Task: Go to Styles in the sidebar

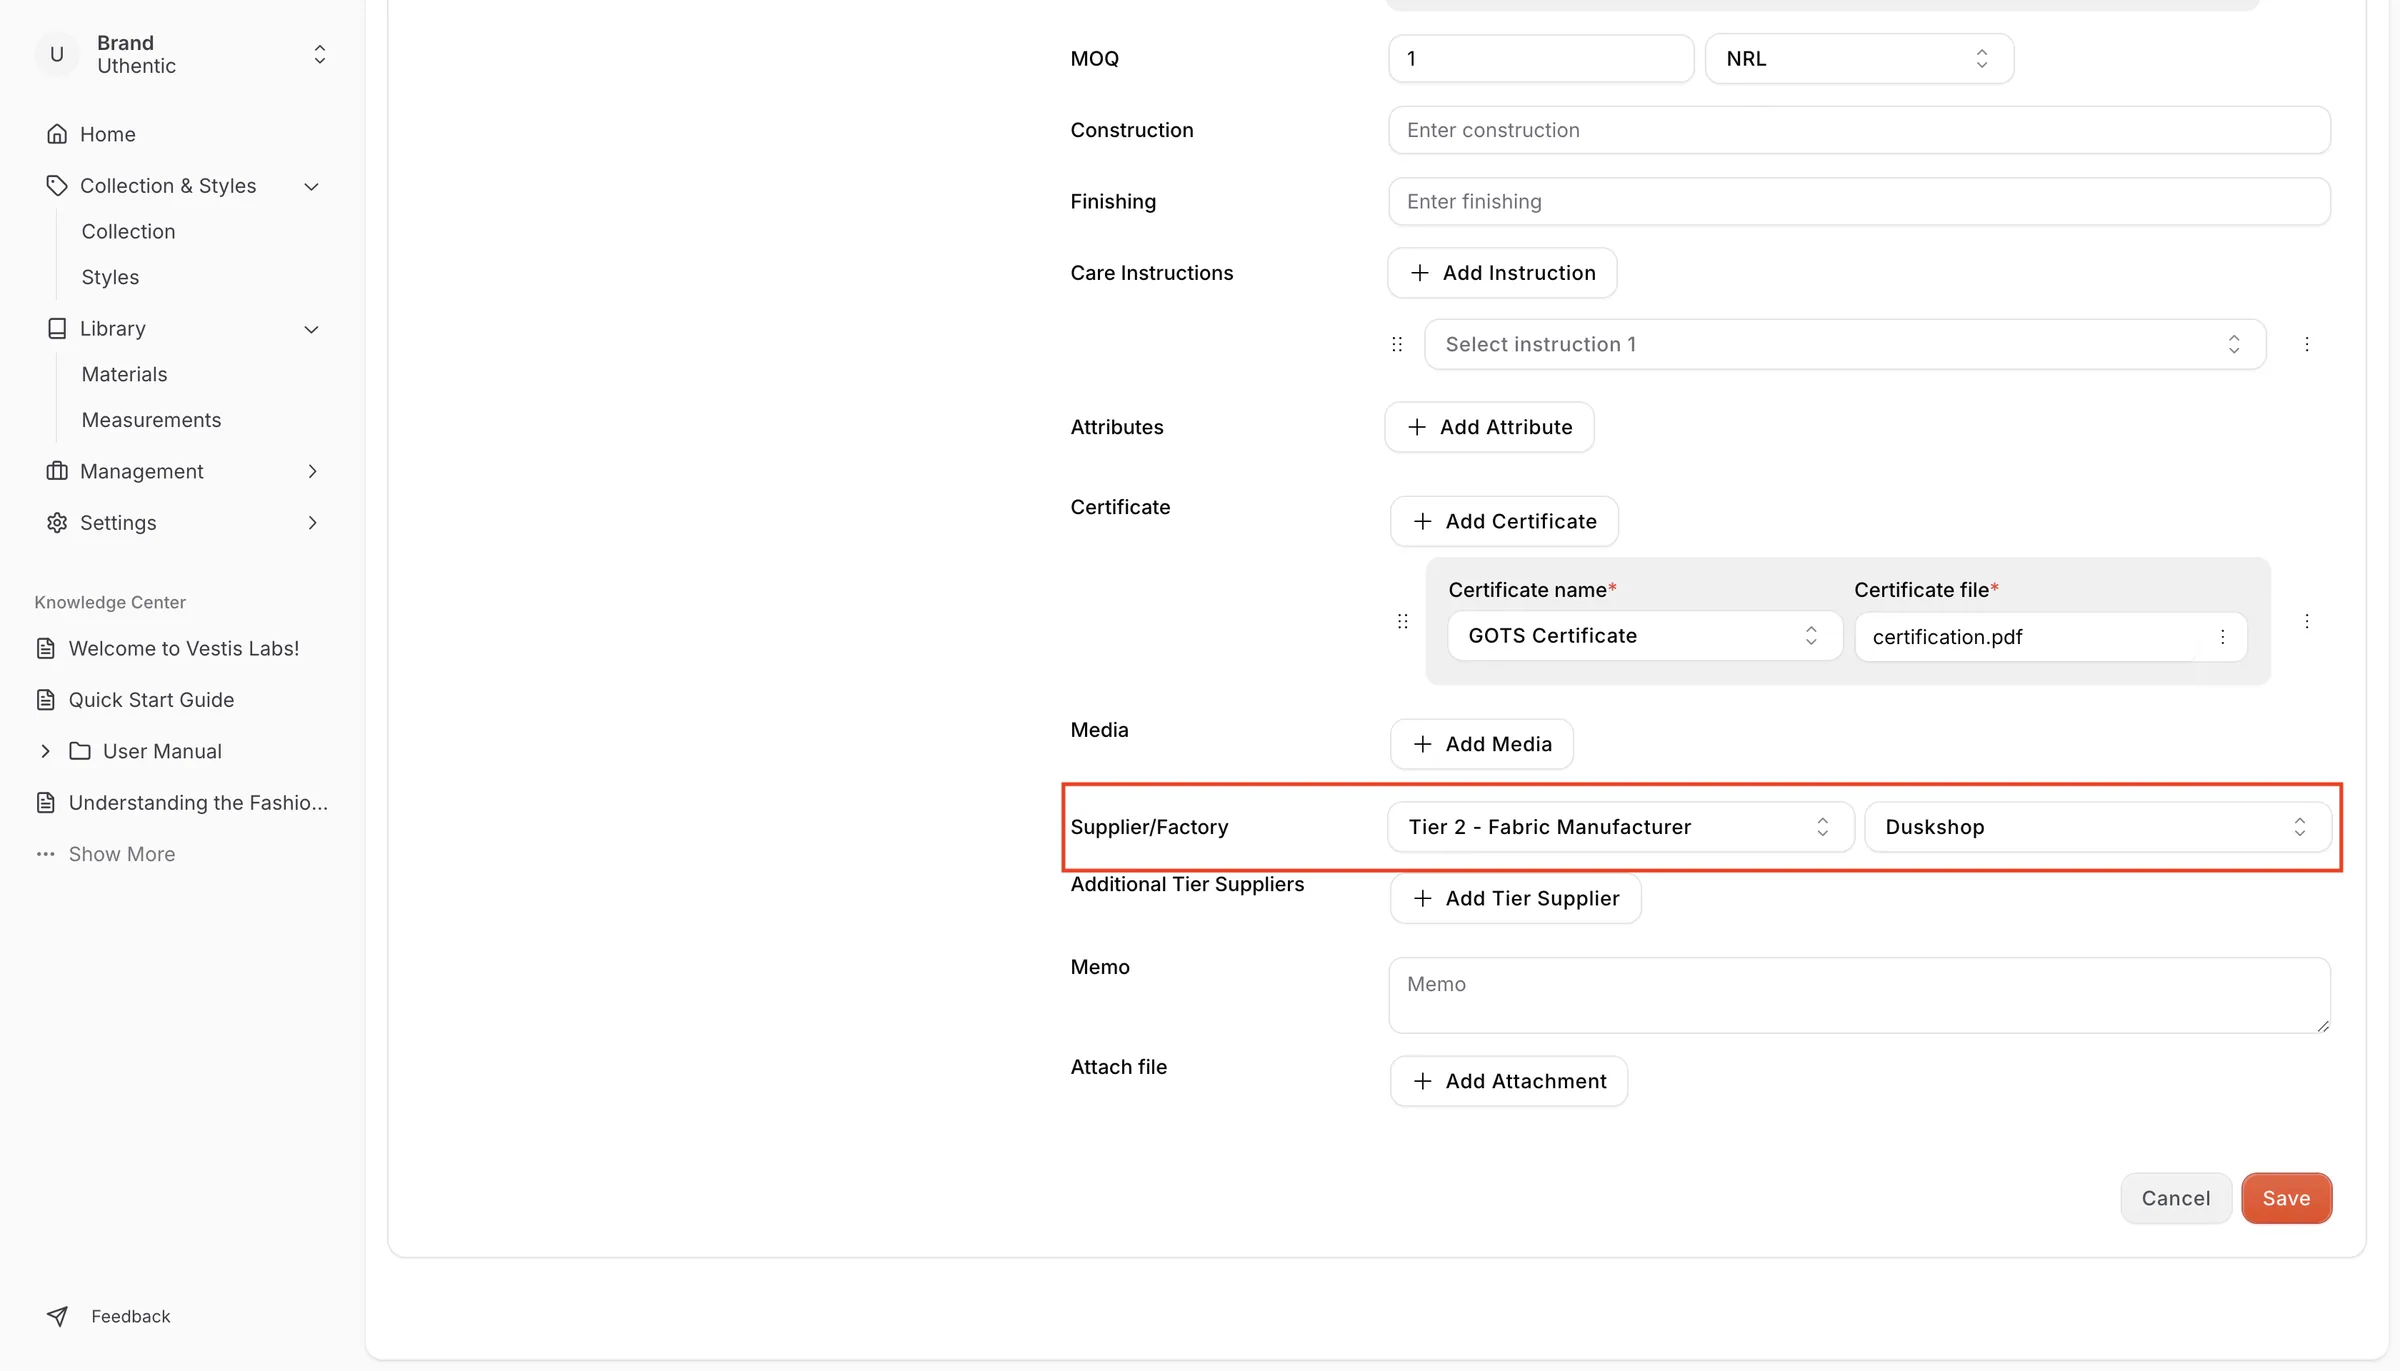Action: pos(110,277)
